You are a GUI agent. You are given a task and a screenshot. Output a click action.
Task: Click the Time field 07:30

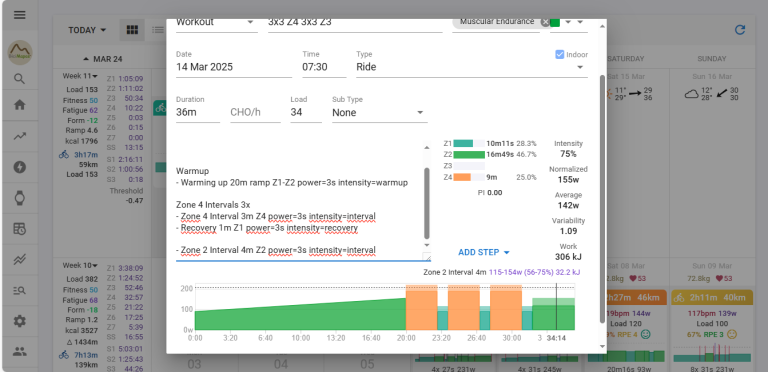point(324,67)
